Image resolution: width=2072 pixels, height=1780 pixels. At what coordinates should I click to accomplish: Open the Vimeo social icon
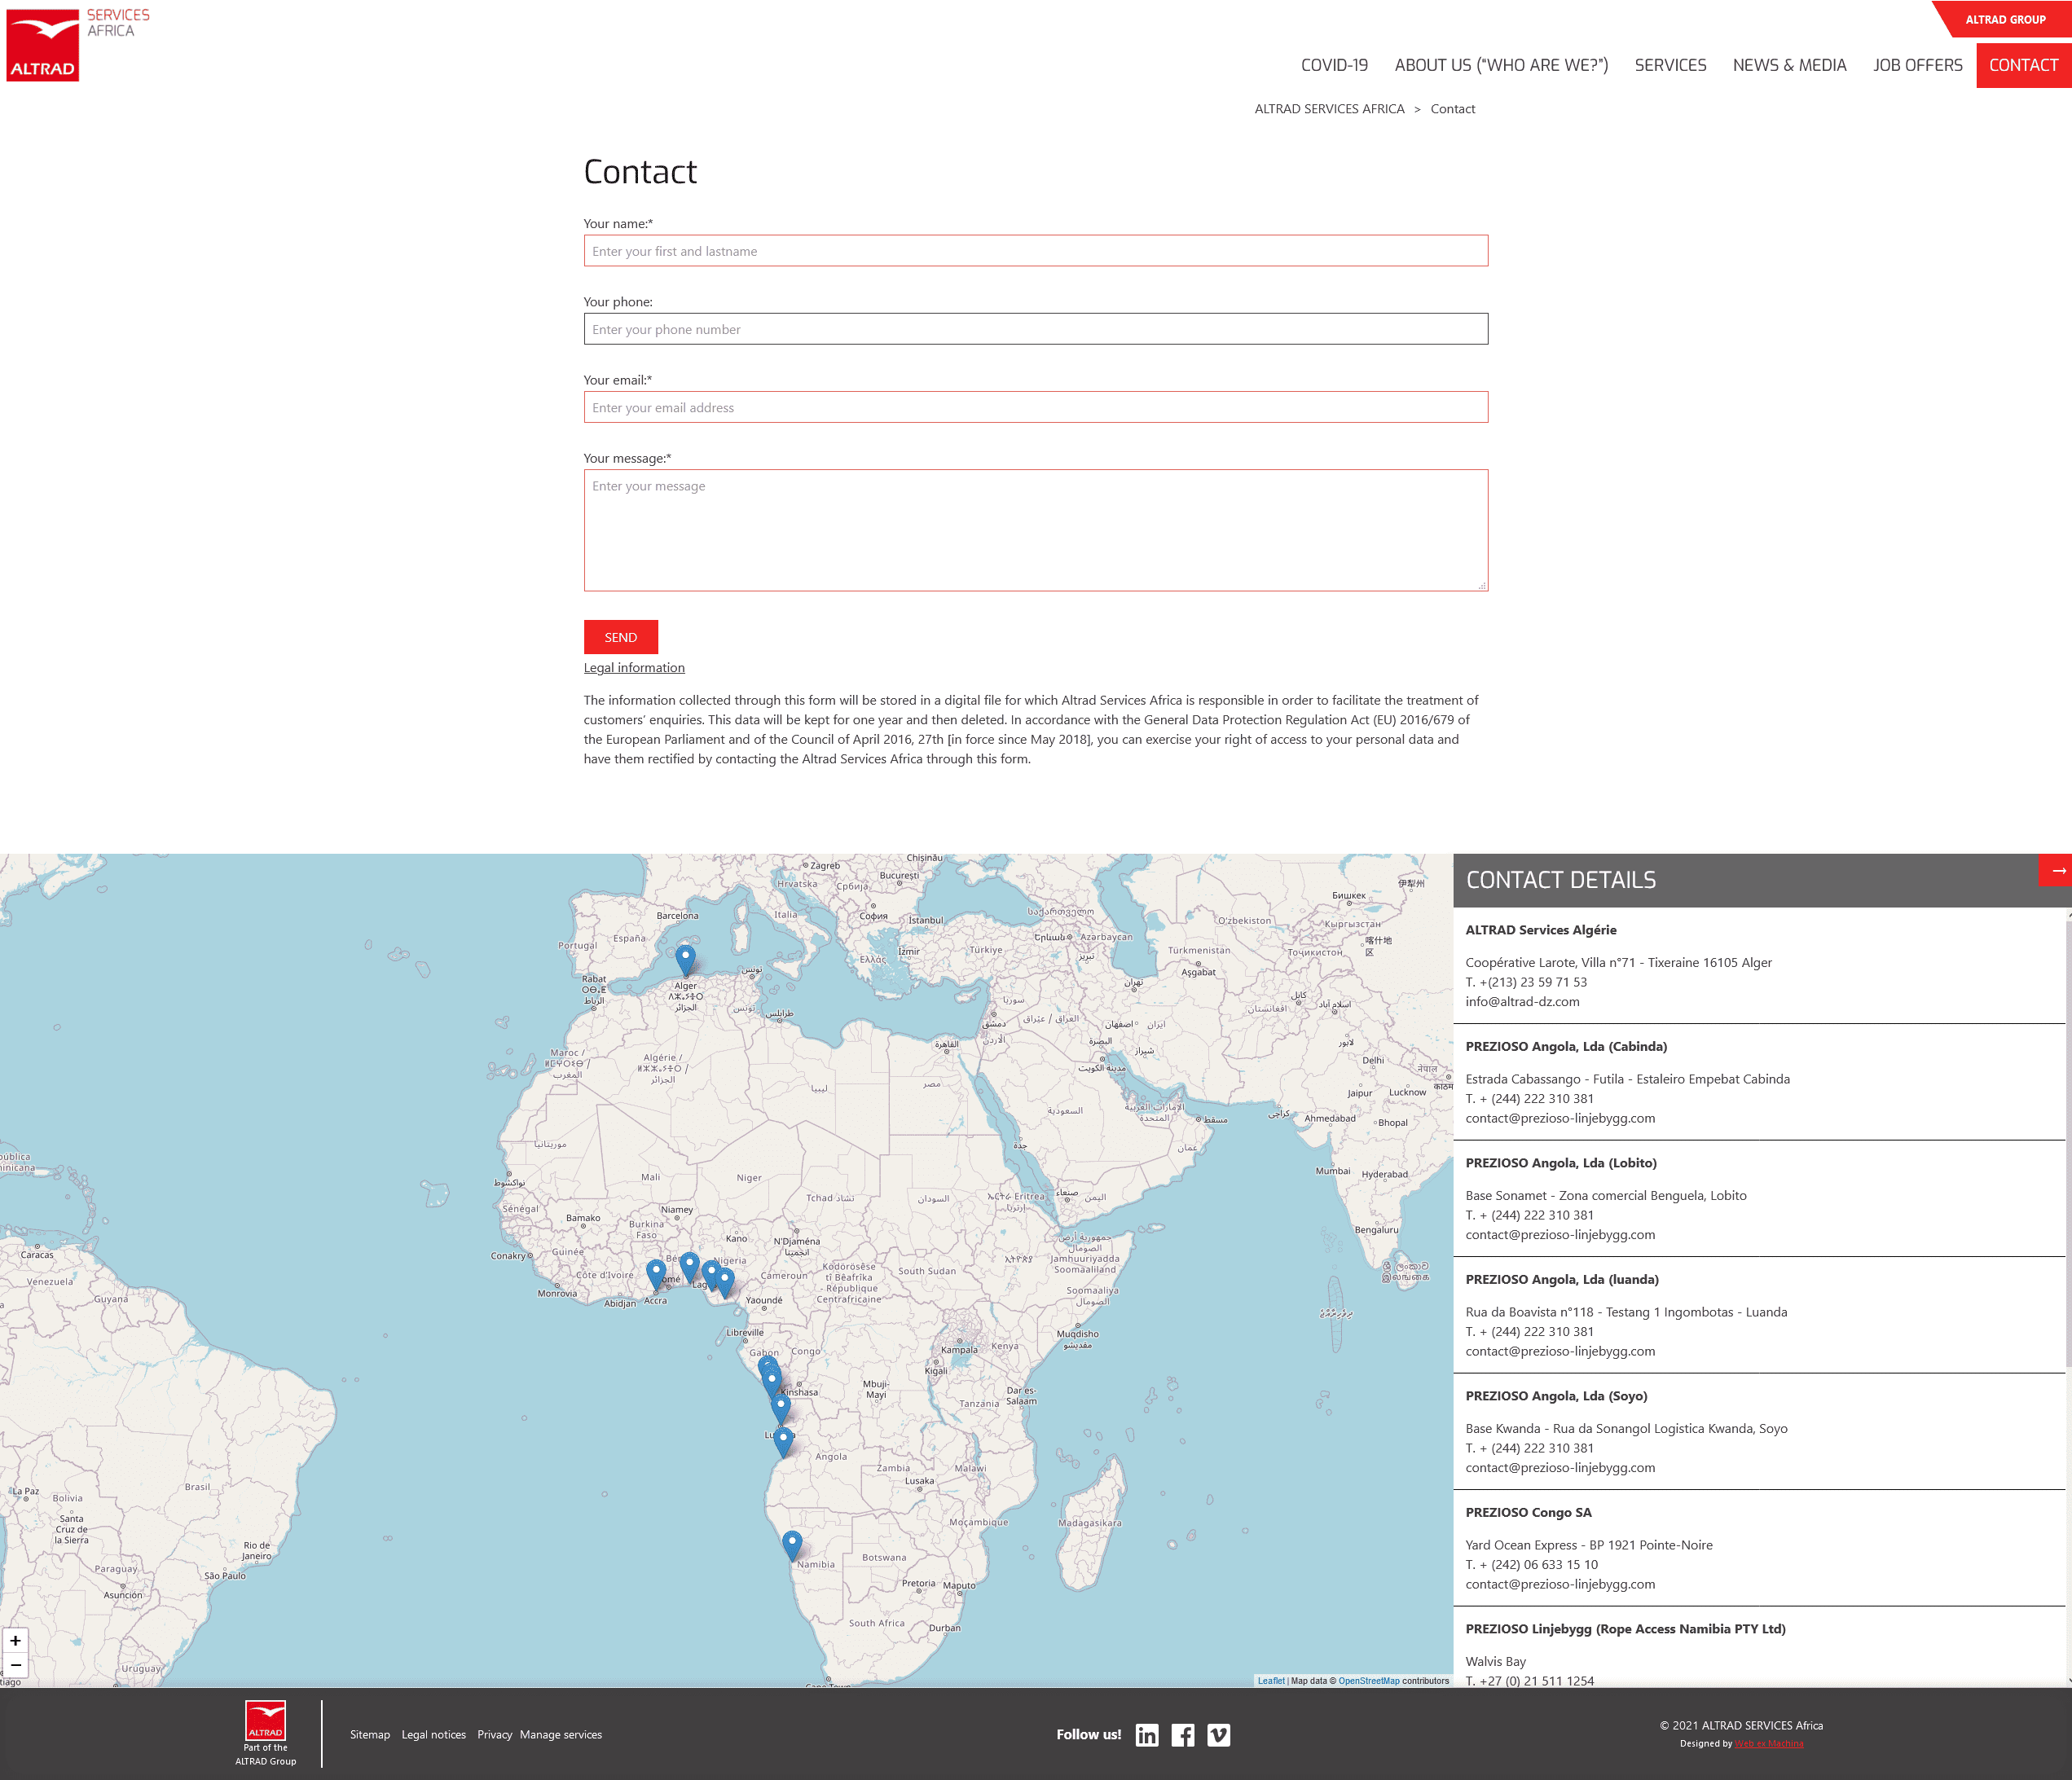click(x=1219, y=1735)
